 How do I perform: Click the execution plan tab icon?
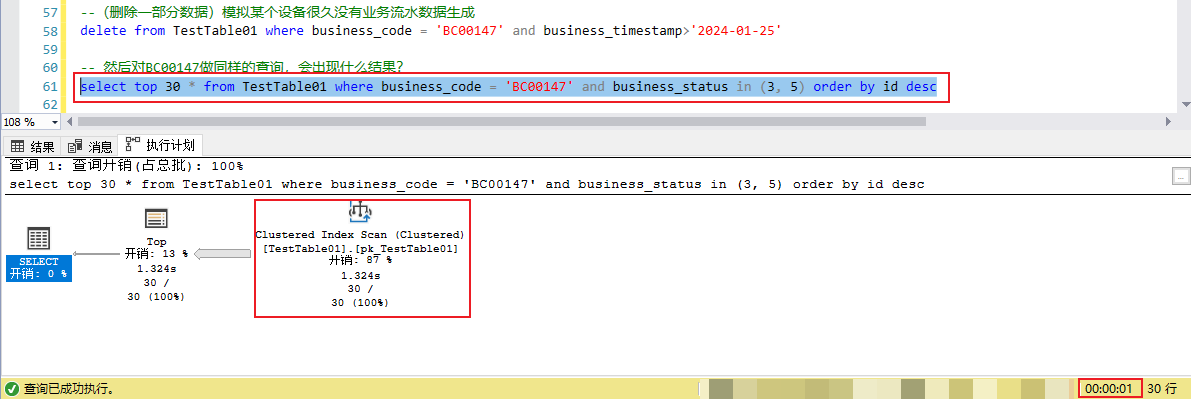(x=133, y=144)
